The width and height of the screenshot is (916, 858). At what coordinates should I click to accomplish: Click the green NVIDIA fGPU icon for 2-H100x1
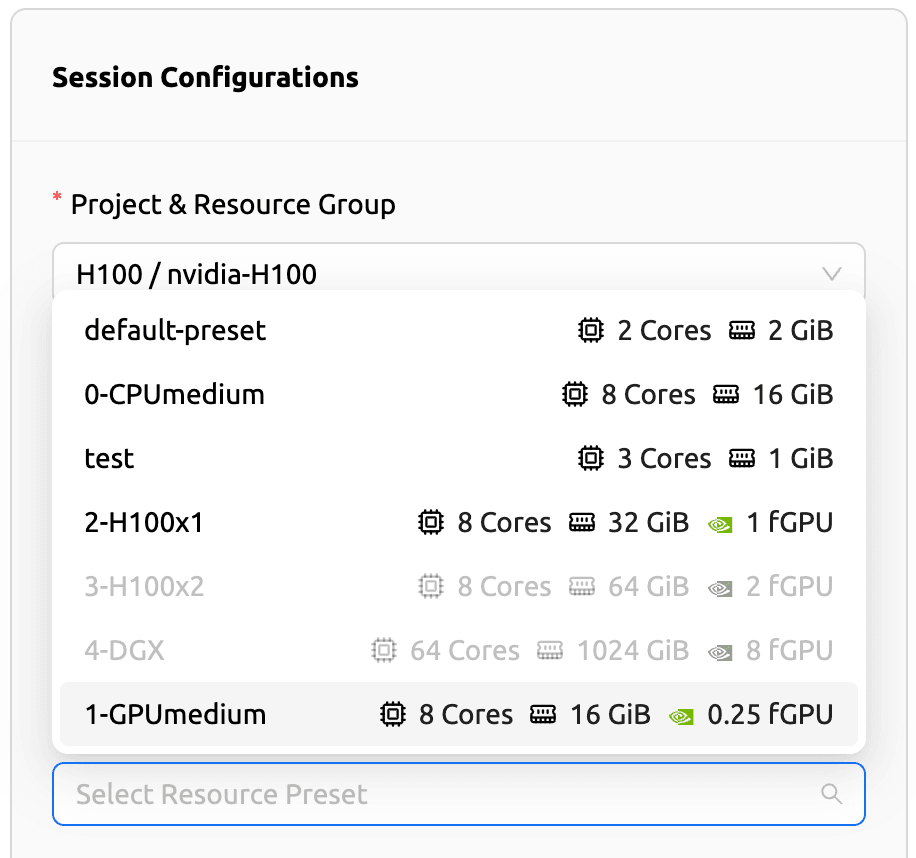point(720,522)
